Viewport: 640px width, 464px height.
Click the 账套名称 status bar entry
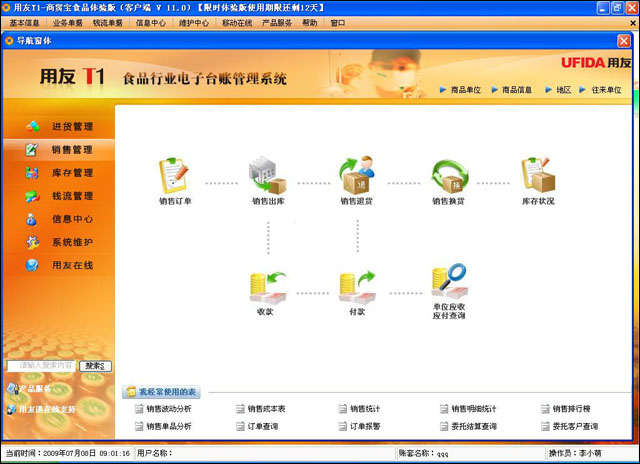click(423, 453)
